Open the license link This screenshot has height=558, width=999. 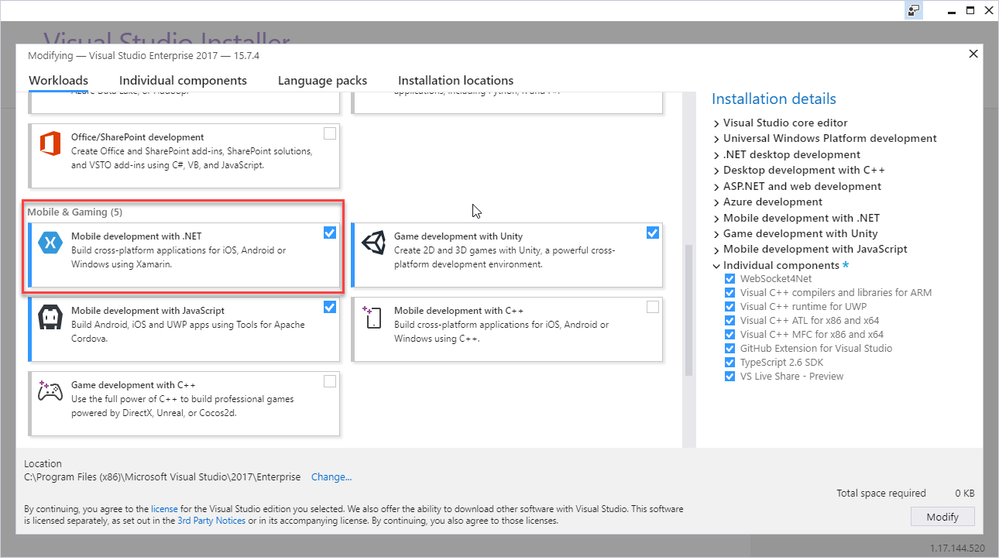164,509
